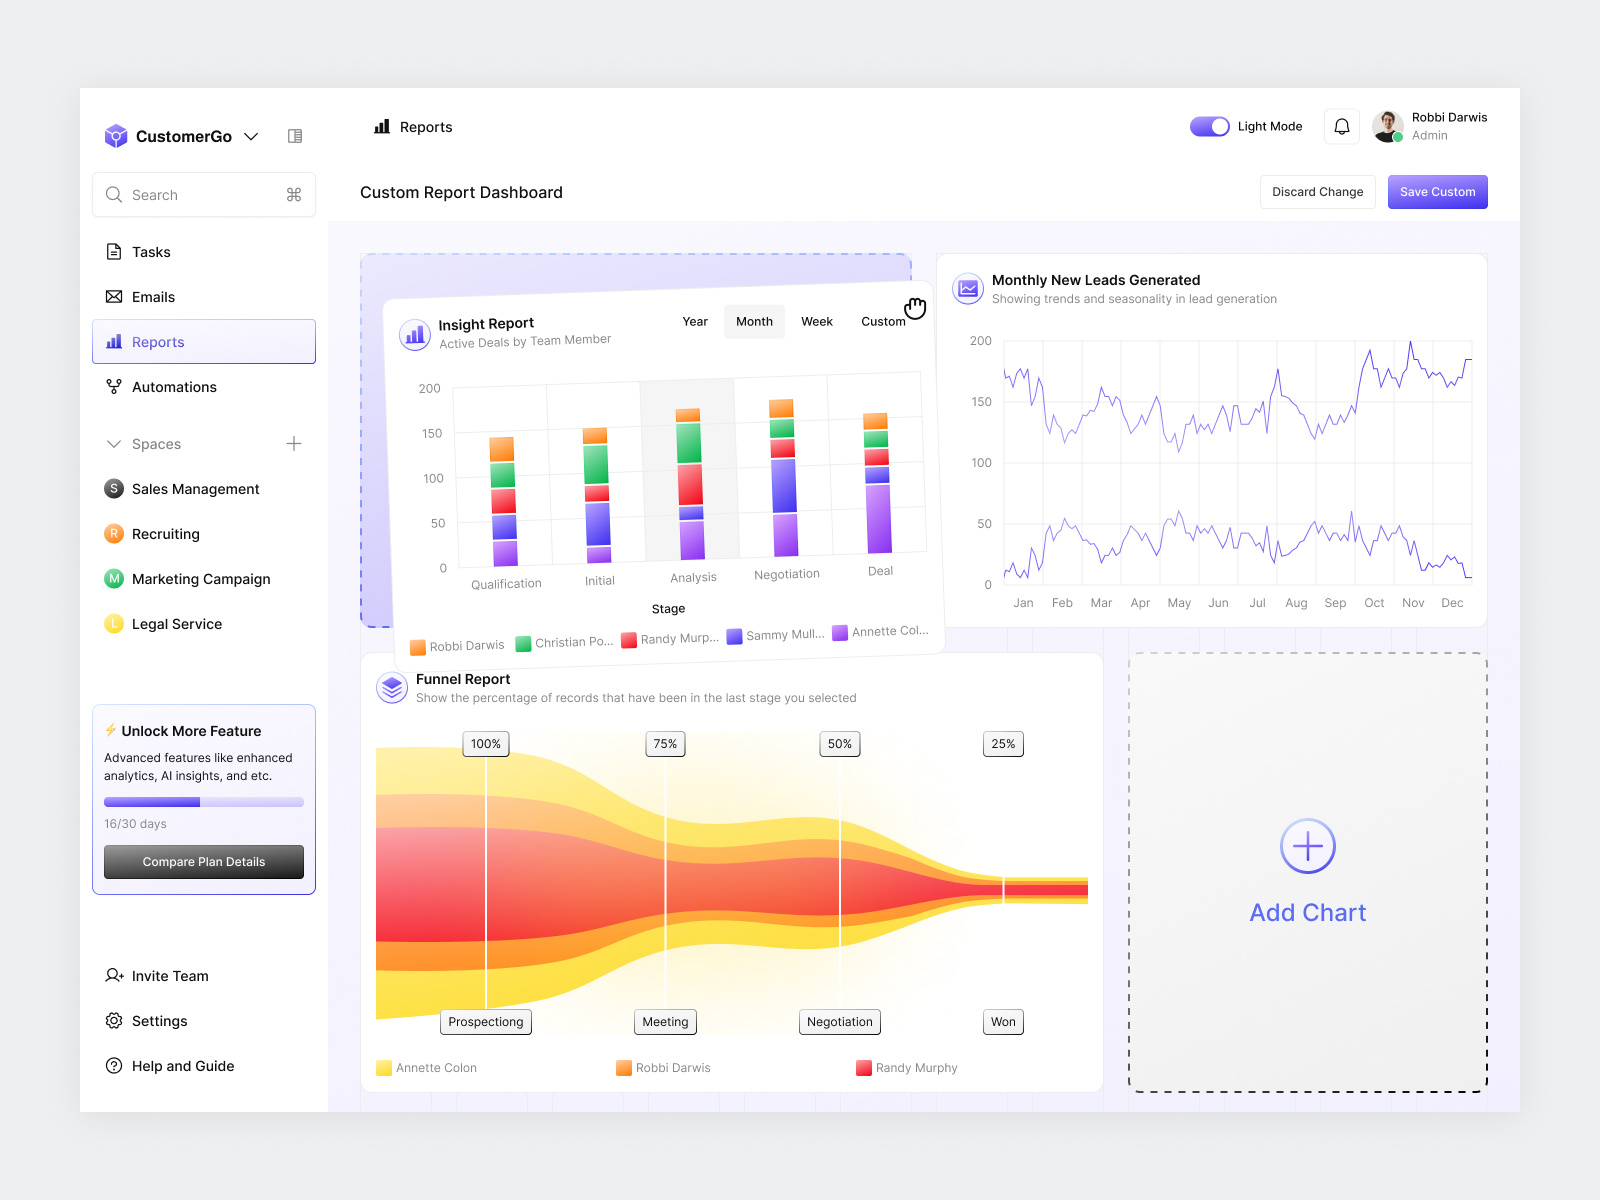
Task: Select the Emails icon in the sidebar
Action: point(114,296)
